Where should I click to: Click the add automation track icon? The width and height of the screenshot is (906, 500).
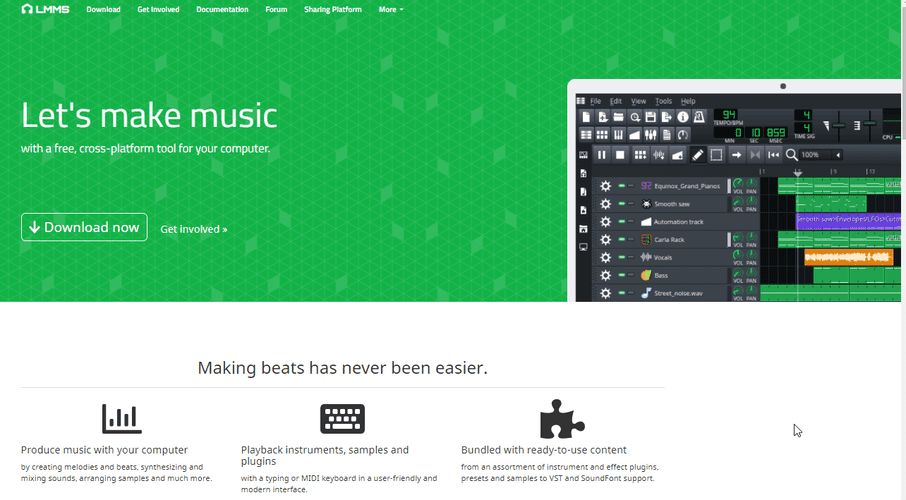(677, 154)
